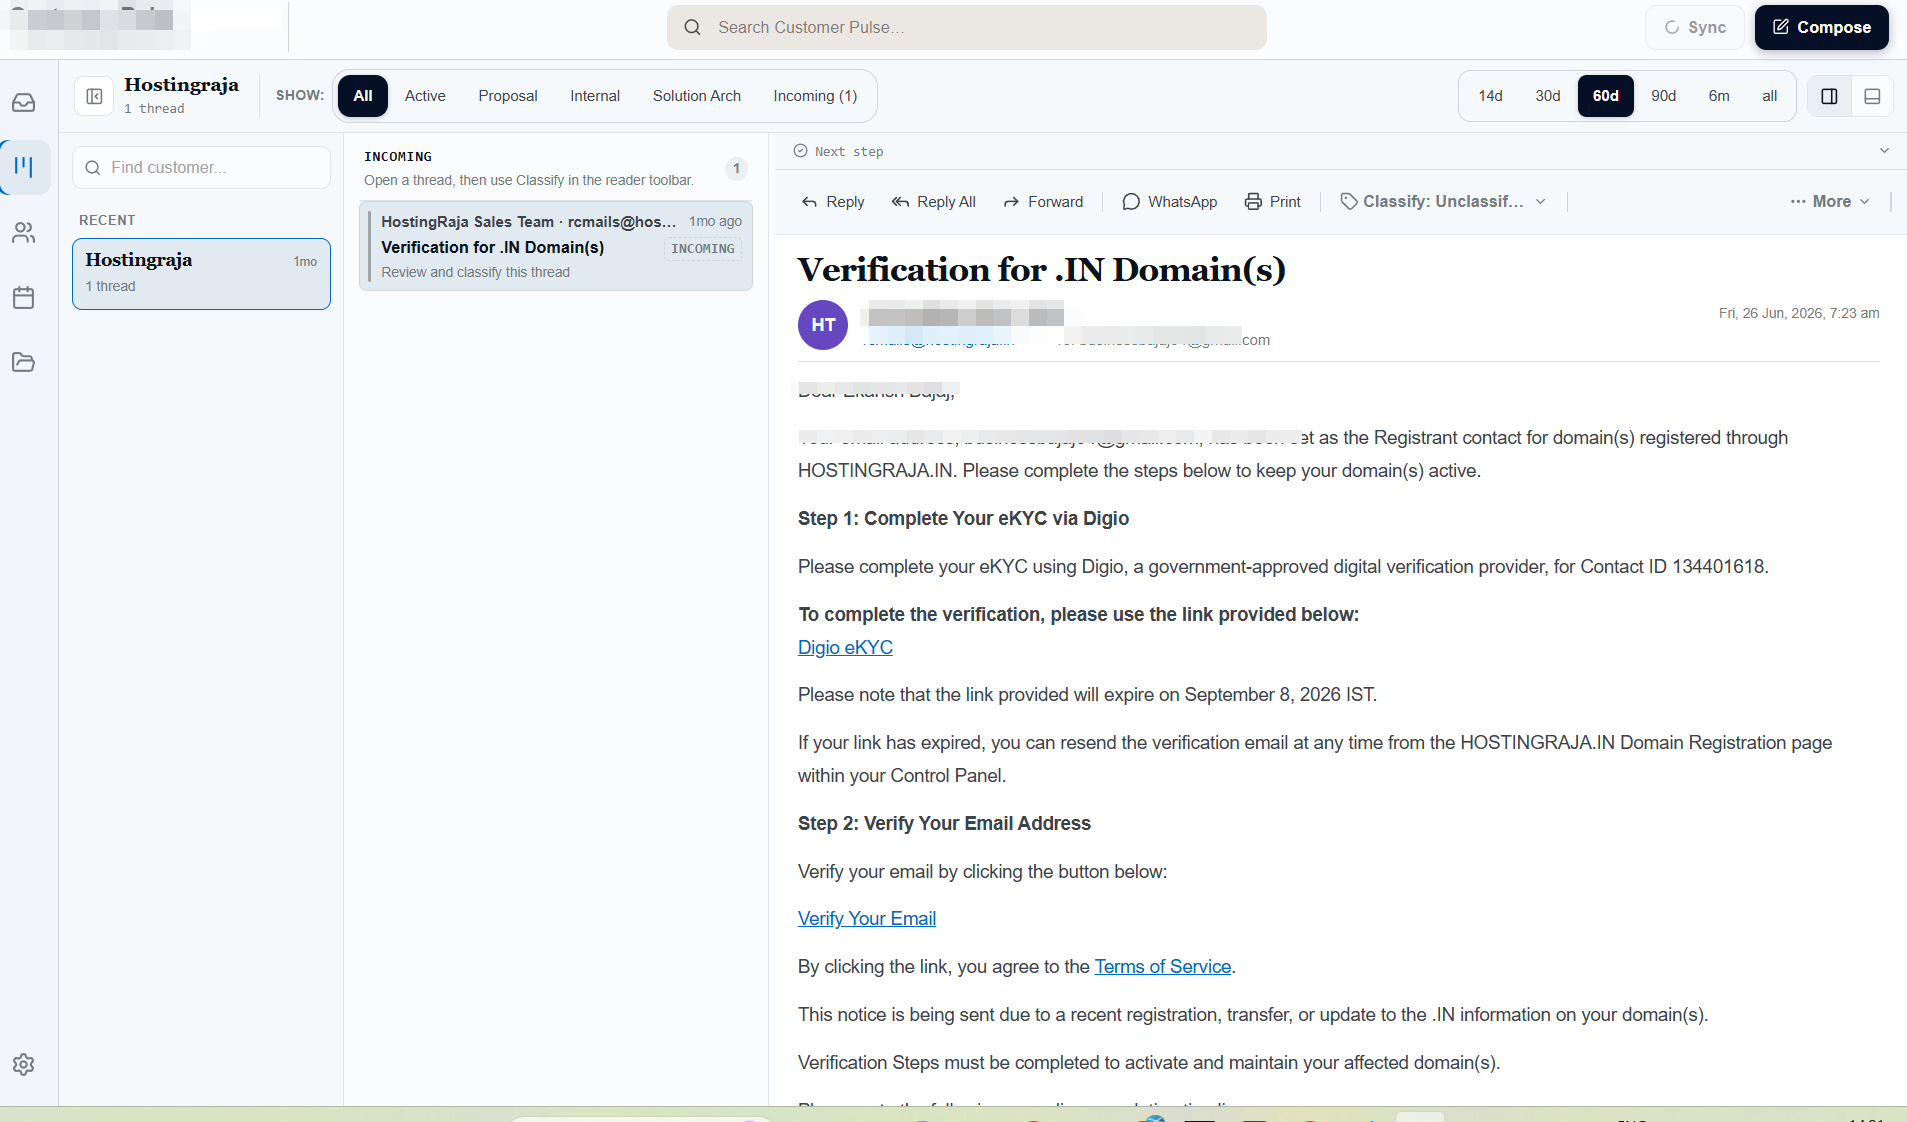Show Incoming (1) threads filter
This screenshot has width=1907, height=1122.
pyautogui.click(x=815, y=96)
